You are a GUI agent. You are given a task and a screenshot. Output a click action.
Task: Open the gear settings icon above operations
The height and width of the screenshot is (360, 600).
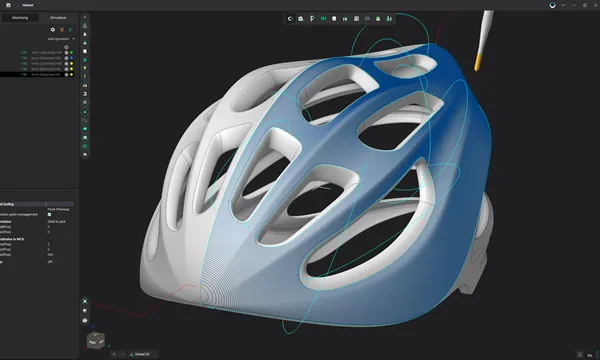coord(53,29)
